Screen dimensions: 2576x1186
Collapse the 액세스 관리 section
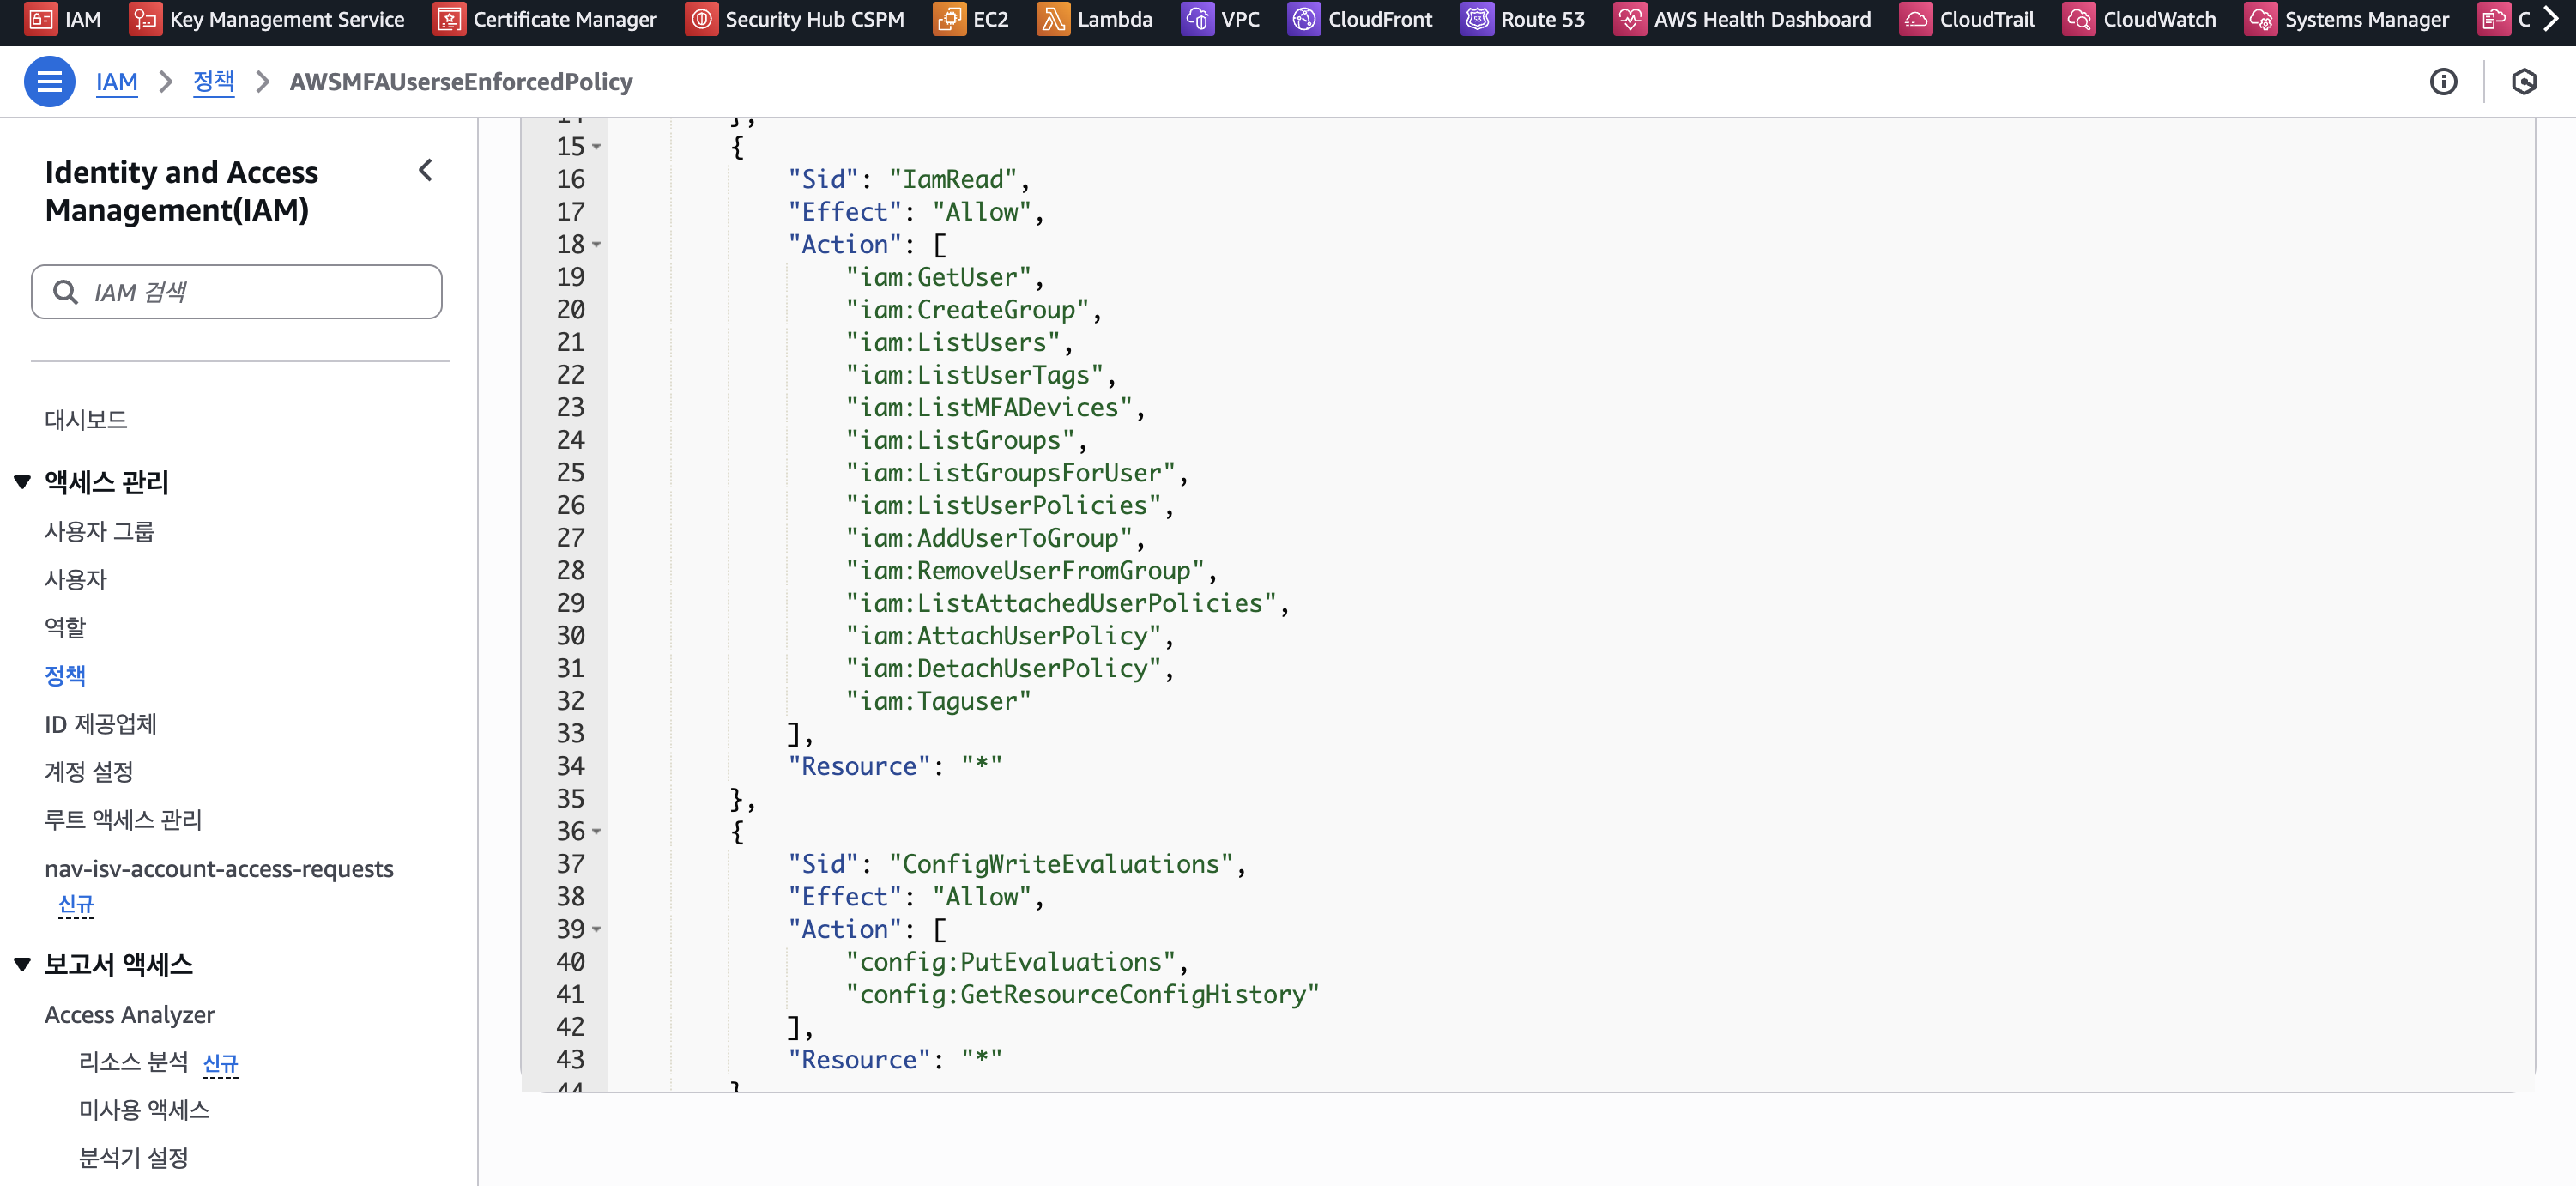click(22, 482)
